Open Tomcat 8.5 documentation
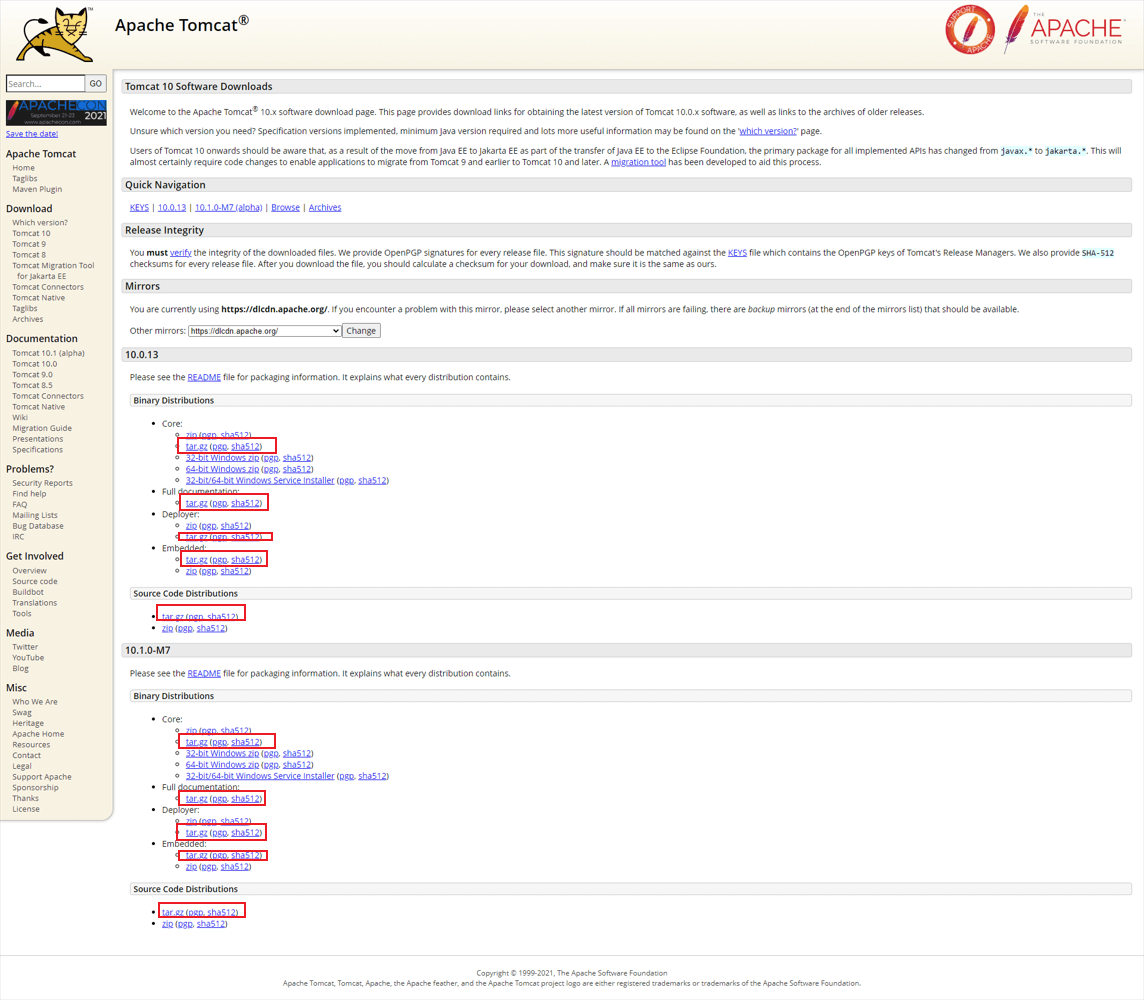 click(32, 385)
